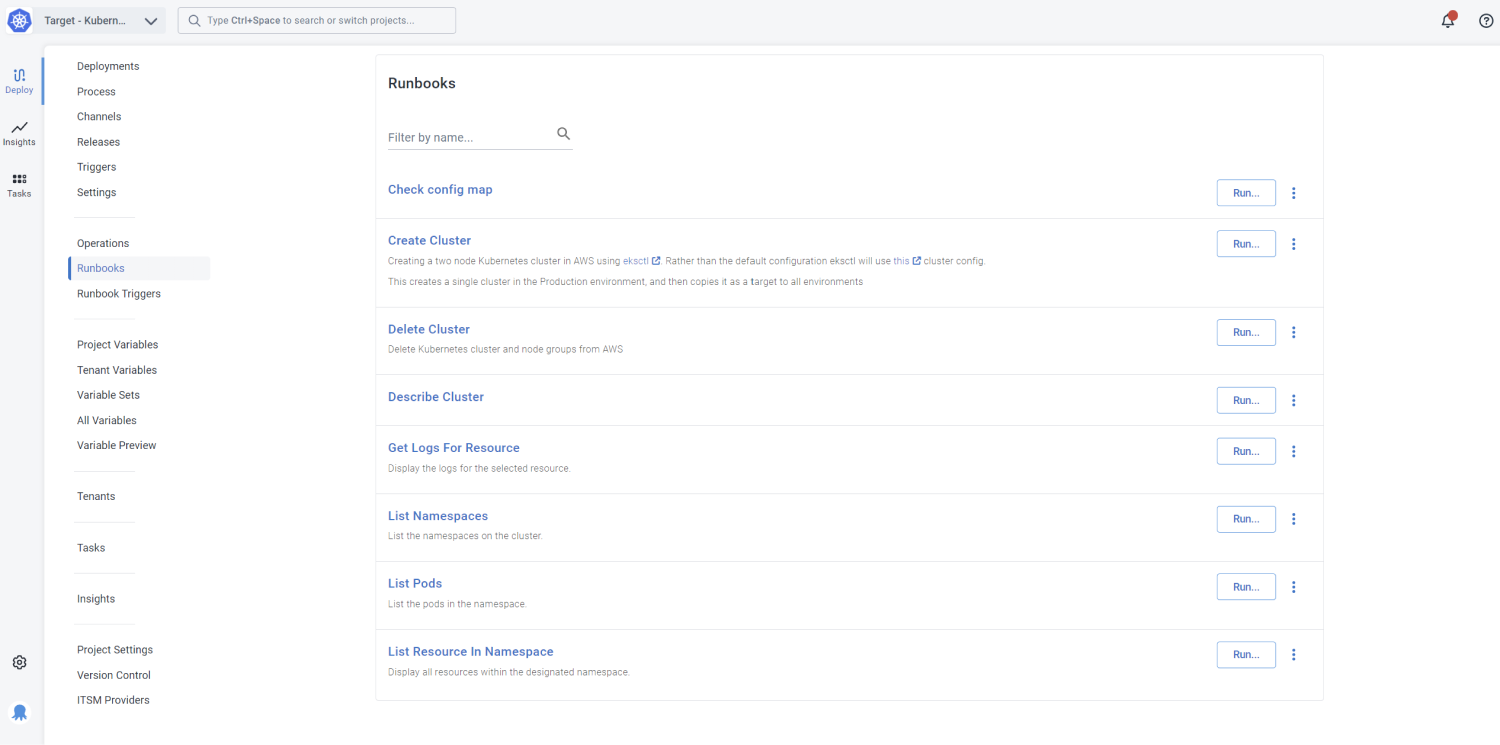Open the configuration gear icon
Screen dimensions: 1500x745
click(x=19, y=662)
